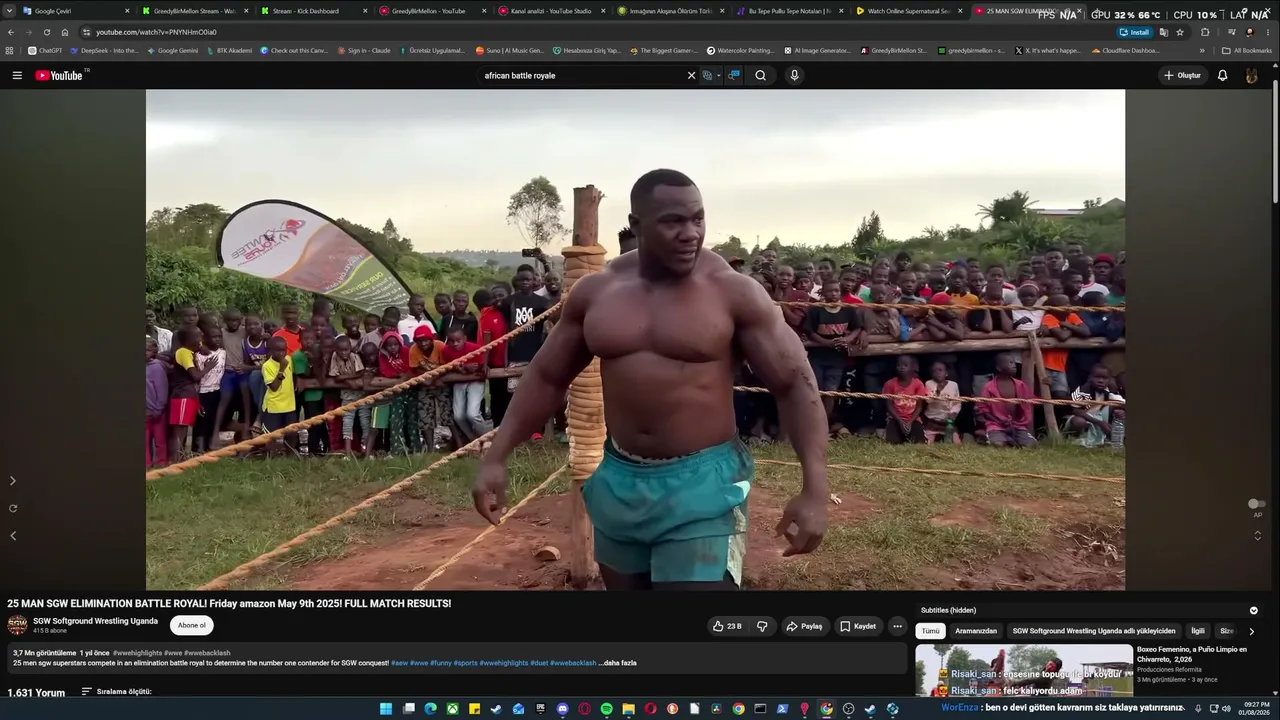Subscribe using the Abone ol button
This screenshot has height=720, width=1280.
click(191, 625)
